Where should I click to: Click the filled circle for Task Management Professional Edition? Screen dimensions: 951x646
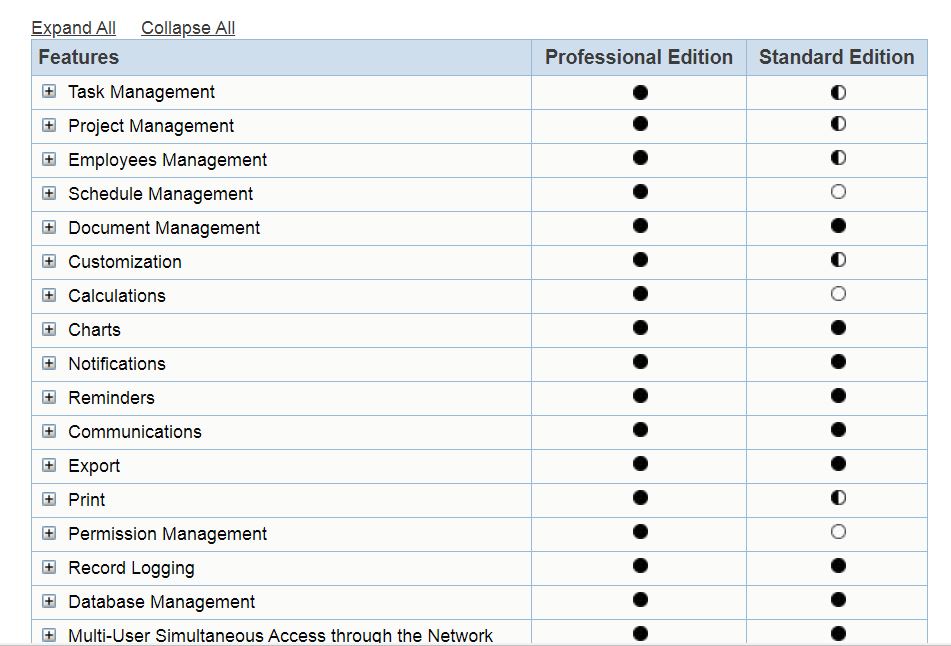[x=638, y=92]
